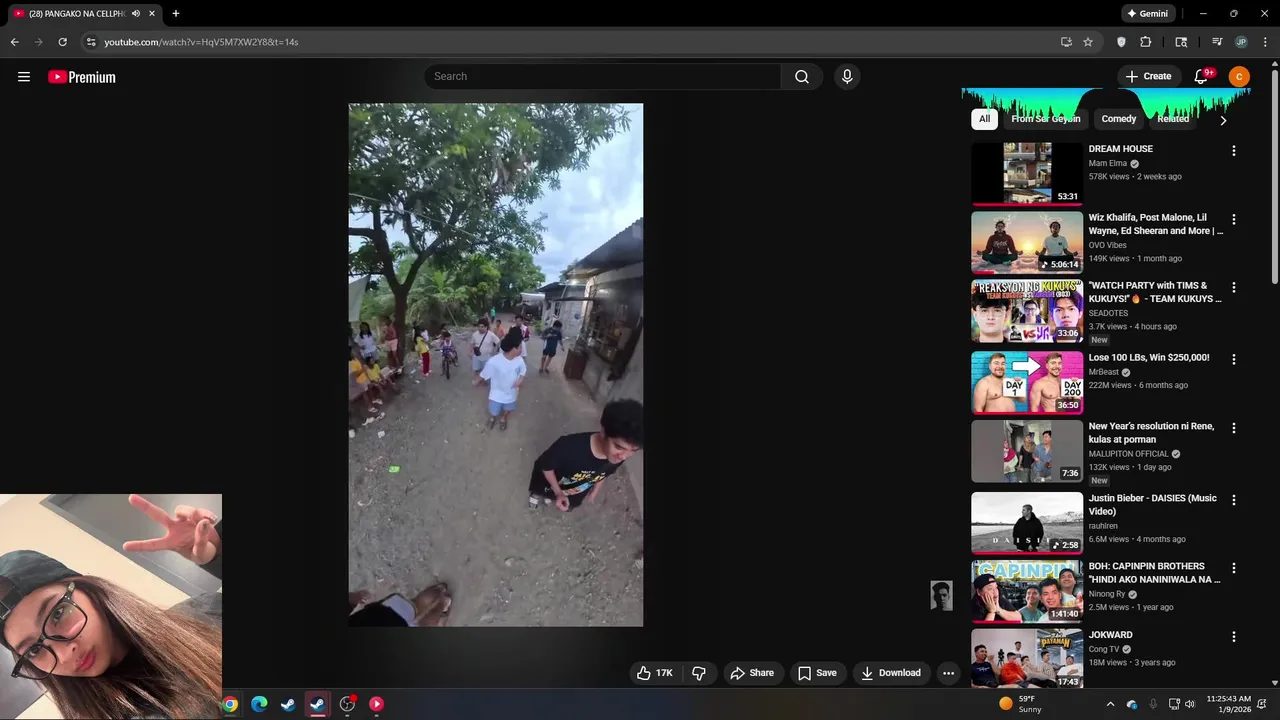Screen dimensions: 1280x720
Task: Open options for Justin Bieber DAISIES video
Action: (x=1233, y=500)
